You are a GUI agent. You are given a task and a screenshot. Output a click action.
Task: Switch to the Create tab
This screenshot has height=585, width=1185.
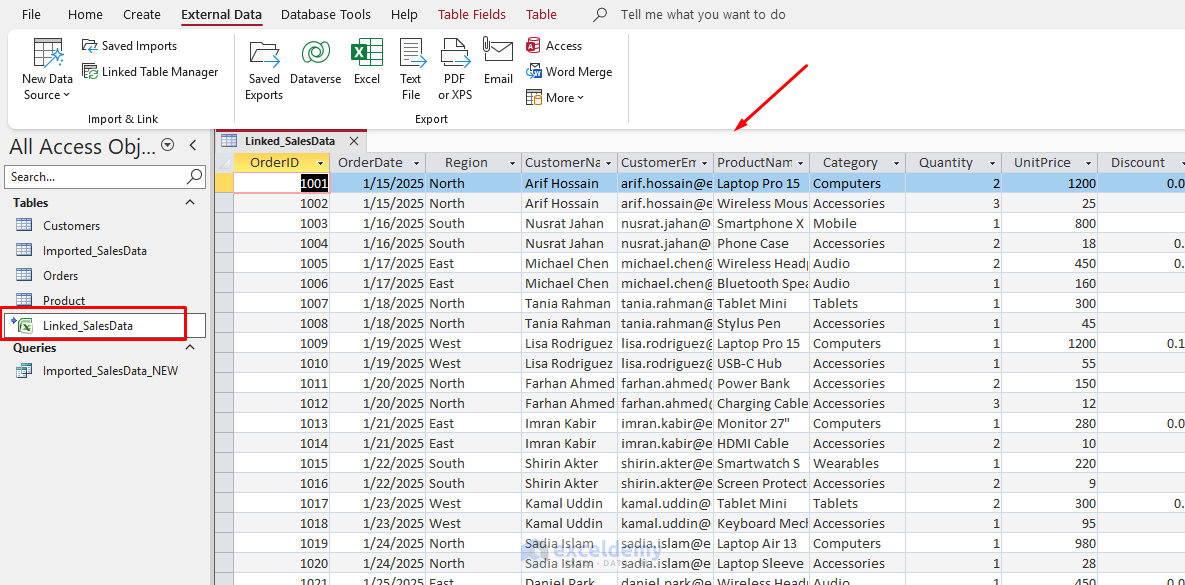142,14
